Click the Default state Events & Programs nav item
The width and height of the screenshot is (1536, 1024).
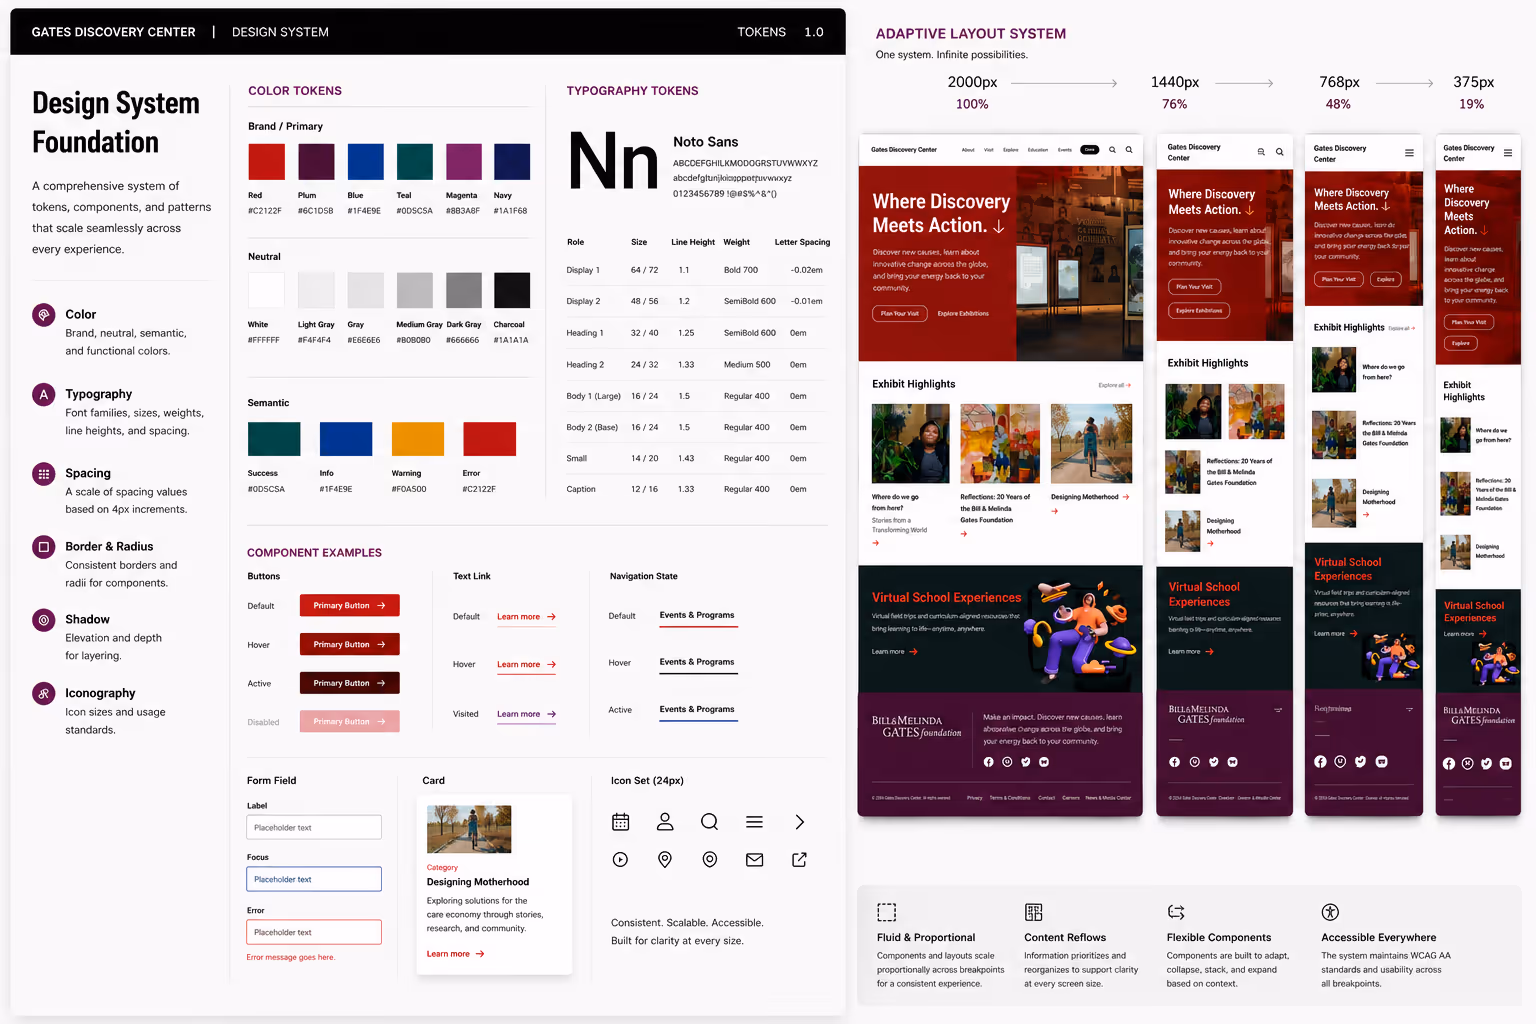pos(698,616)
